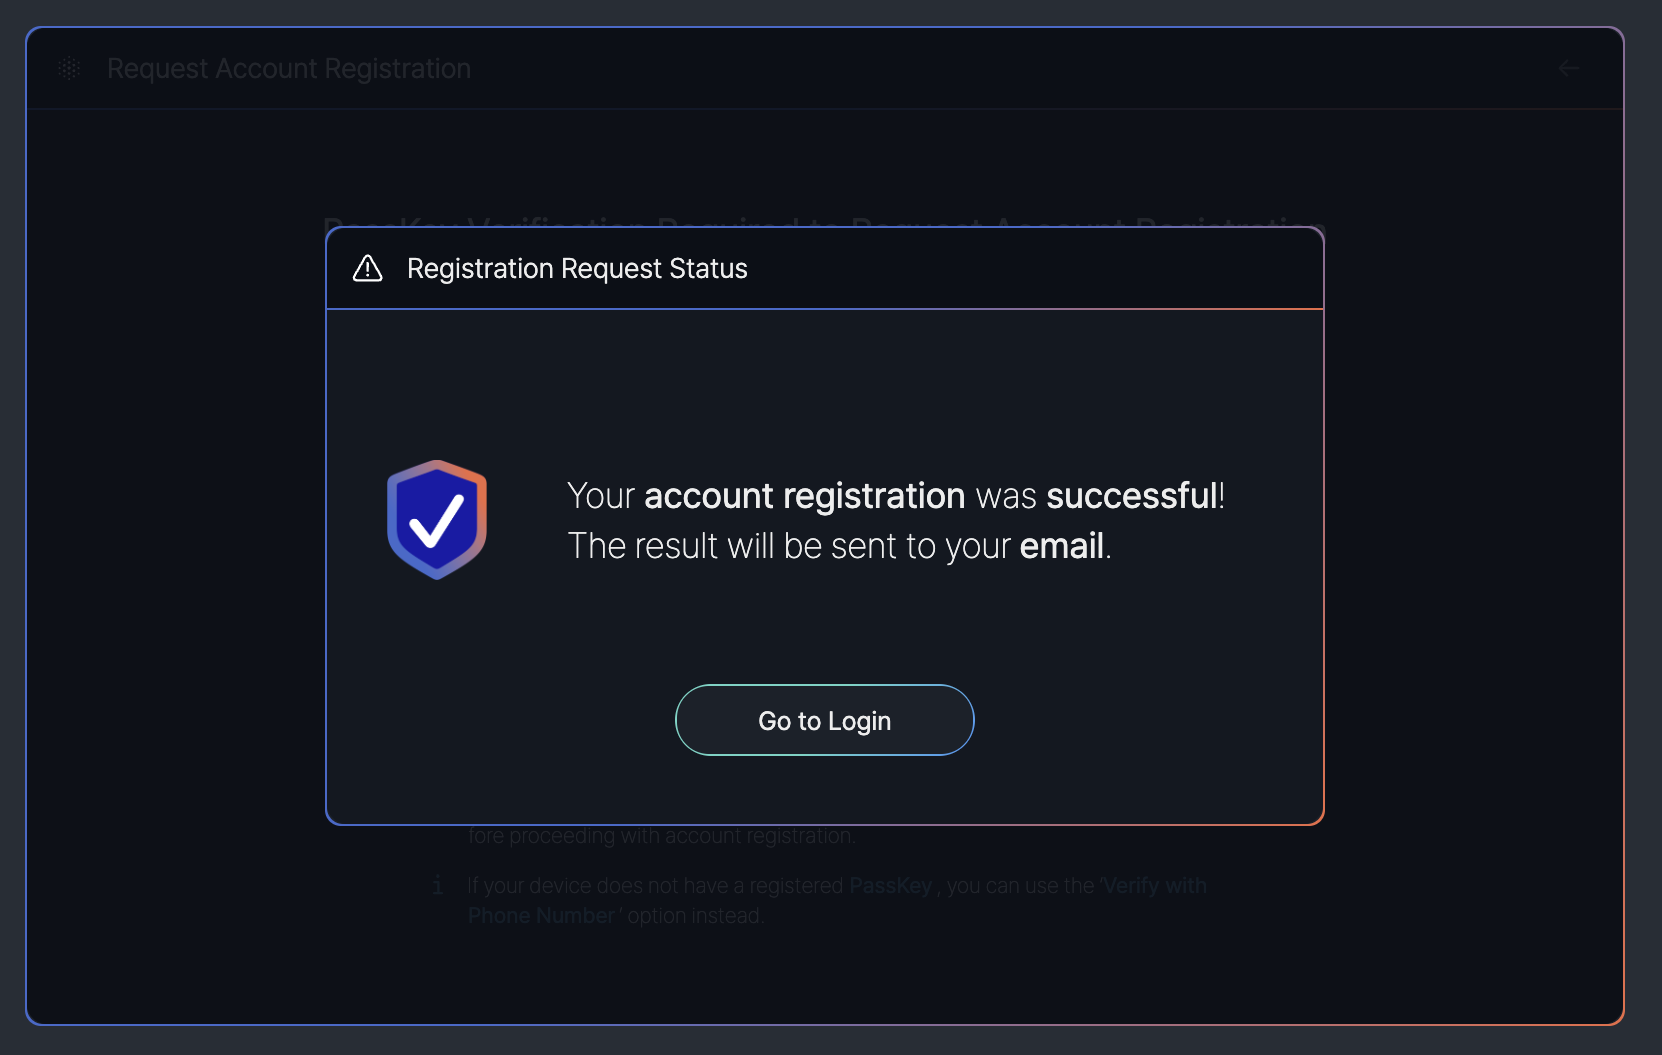Screen dimensions: 1662x1055
Task: Click the dimmed info 'i' icon
Action: coord(438,885)
